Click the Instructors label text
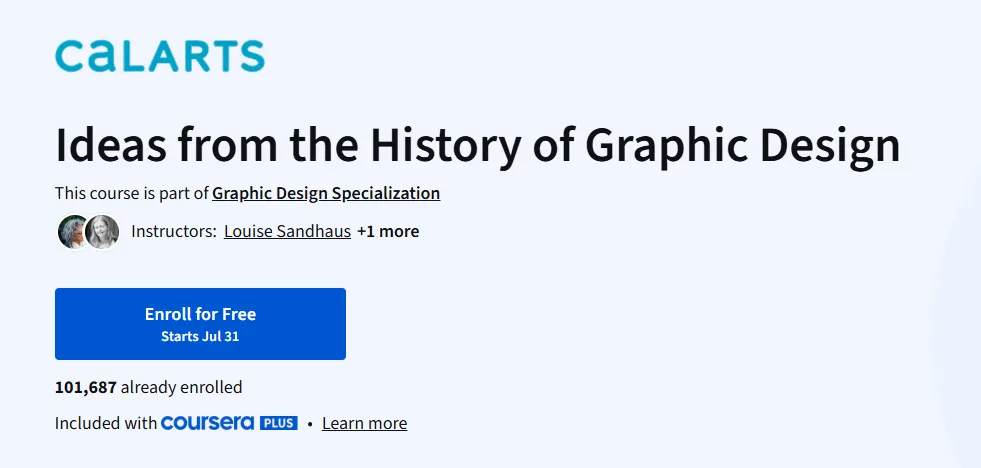 click(174, 231)
